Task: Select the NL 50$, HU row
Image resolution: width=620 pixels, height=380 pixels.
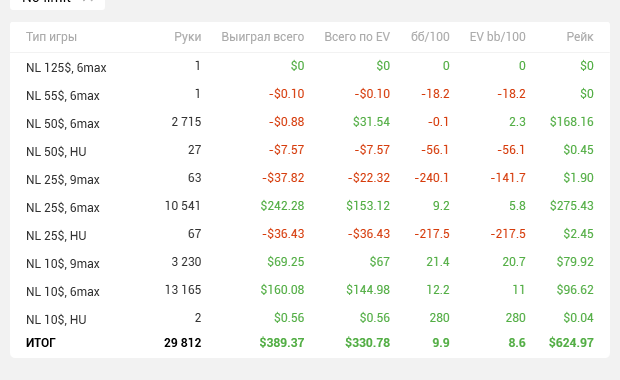Action: (x=310, y=151)
